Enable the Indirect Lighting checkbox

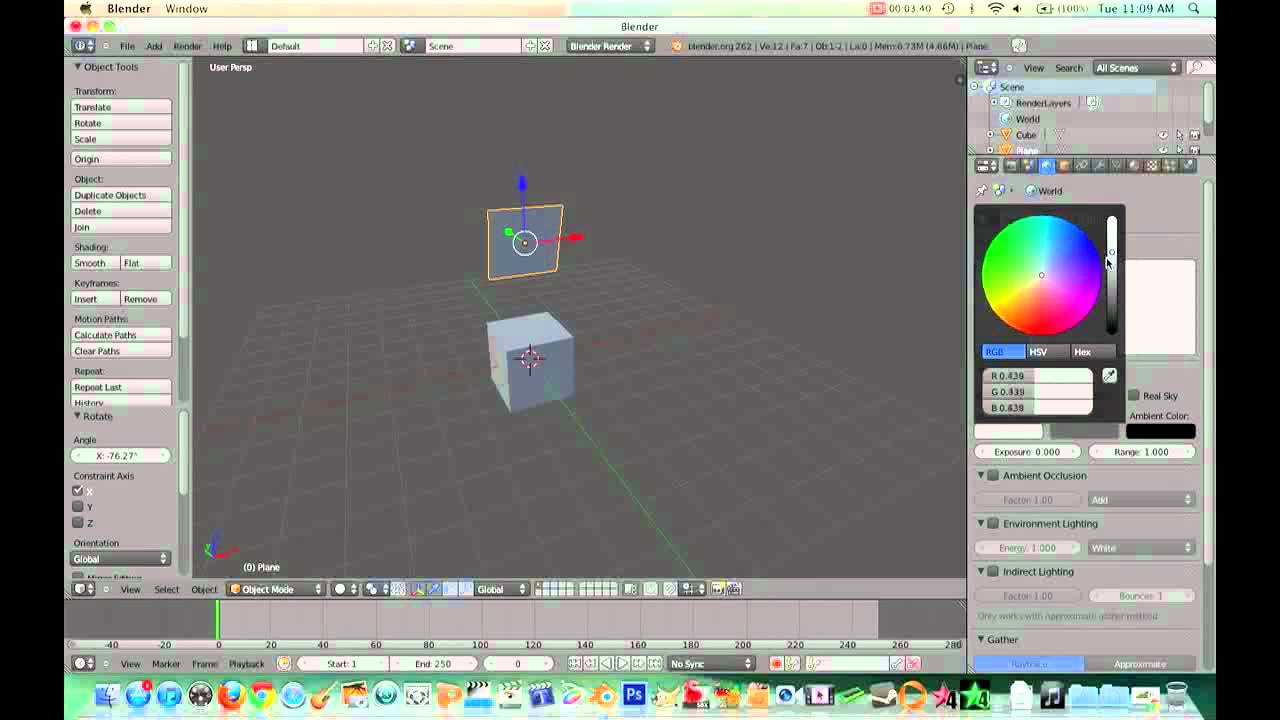993,571
